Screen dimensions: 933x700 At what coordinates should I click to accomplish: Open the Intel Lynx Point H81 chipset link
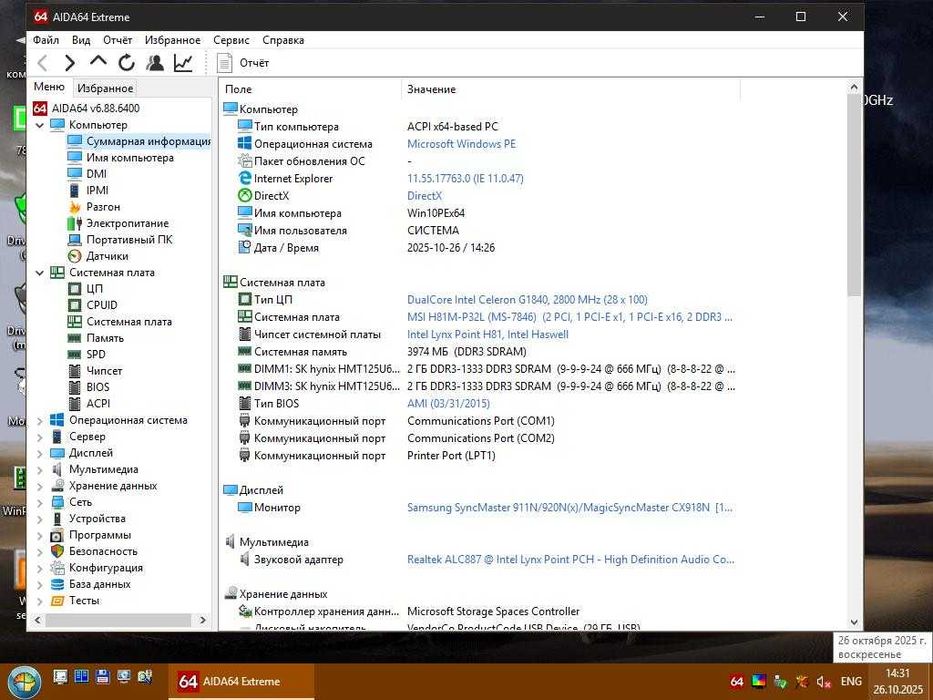click(x=487, y=334)
